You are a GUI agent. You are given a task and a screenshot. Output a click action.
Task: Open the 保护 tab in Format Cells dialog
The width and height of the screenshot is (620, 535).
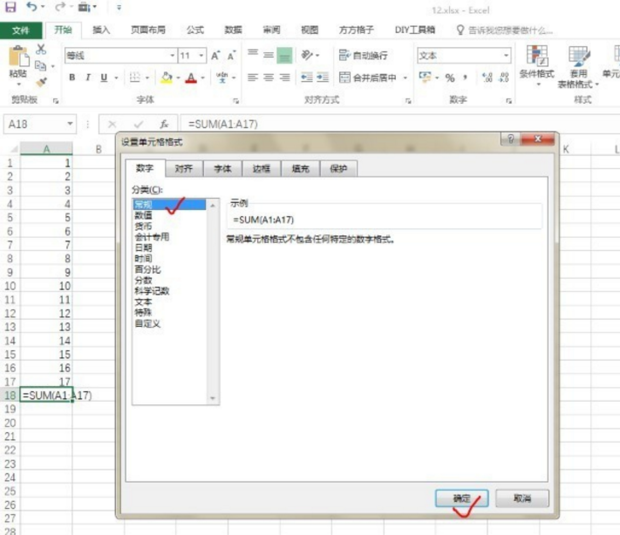pyautogui.click(x=338, y=169)
